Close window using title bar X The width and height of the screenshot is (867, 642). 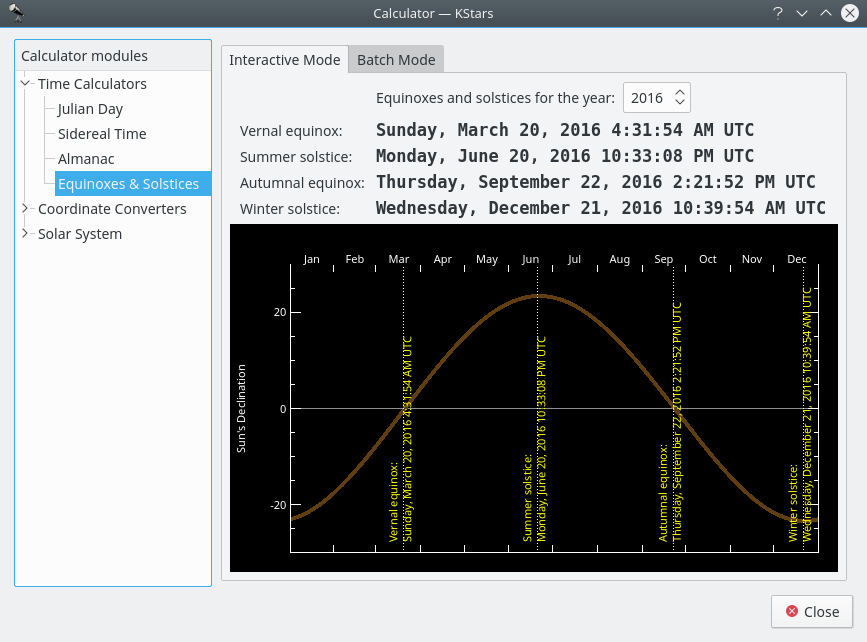tap(850, 13)
